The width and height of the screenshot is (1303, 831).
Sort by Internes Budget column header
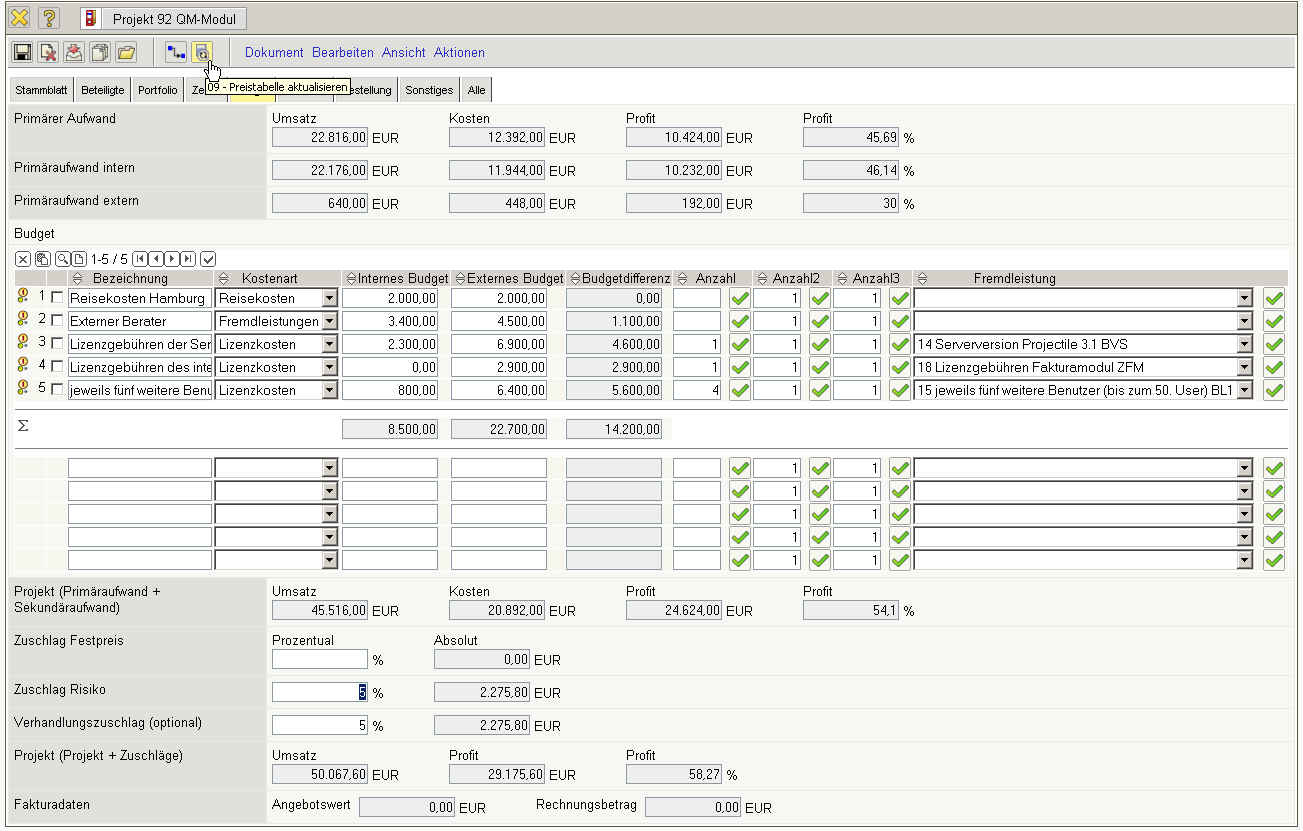pyautogui.click(x=397, y=278)
